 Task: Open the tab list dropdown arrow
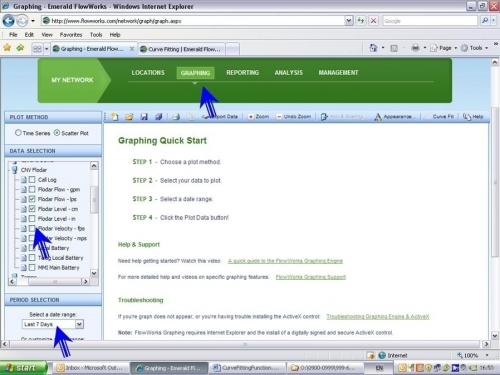point(46,49)
